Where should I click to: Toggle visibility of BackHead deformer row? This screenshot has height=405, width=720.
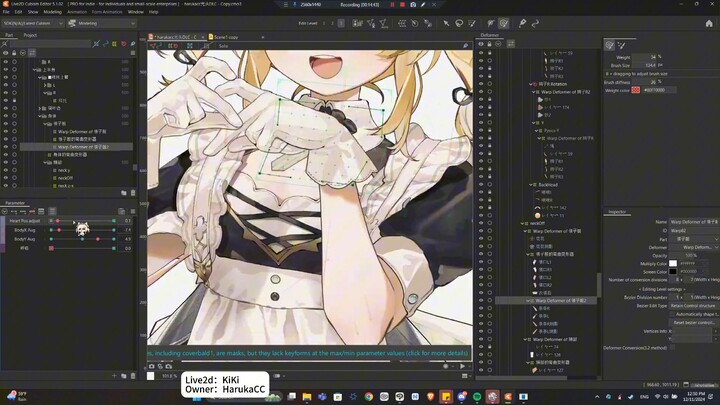[481, 185]
